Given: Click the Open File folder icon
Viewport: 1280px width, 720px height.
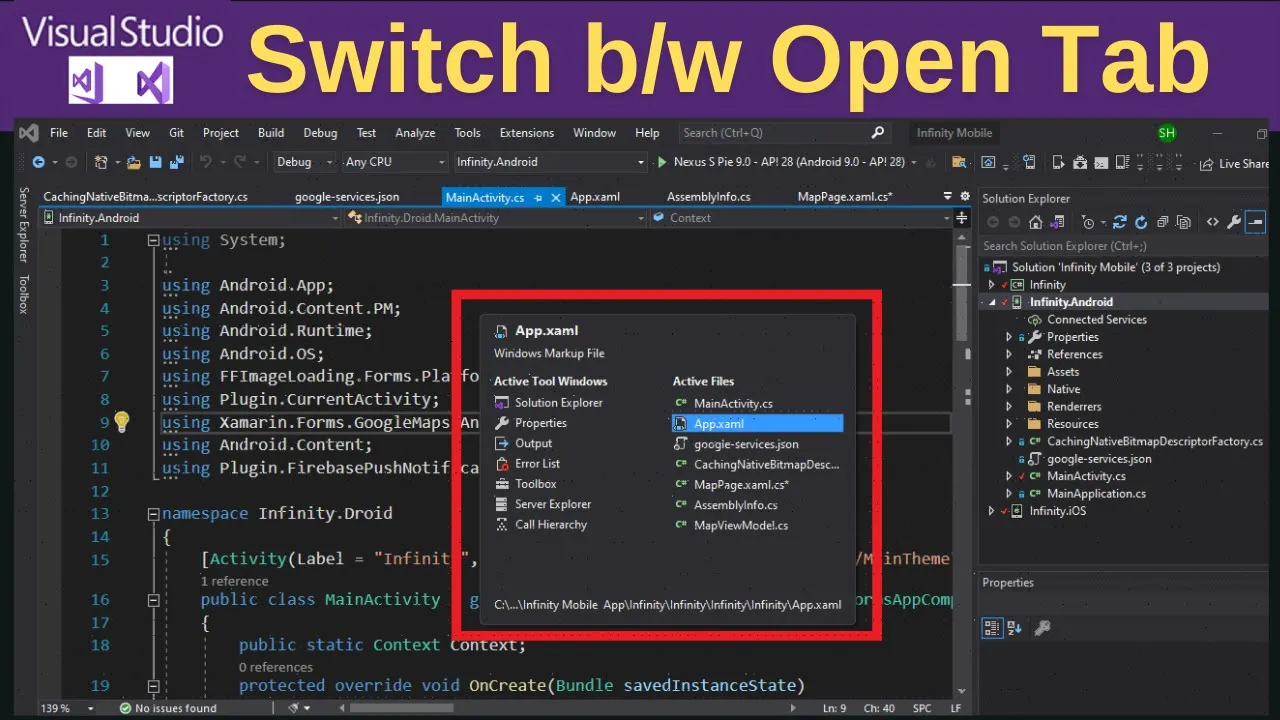Looking at the screenshot, I should click(x=135, y=162).
